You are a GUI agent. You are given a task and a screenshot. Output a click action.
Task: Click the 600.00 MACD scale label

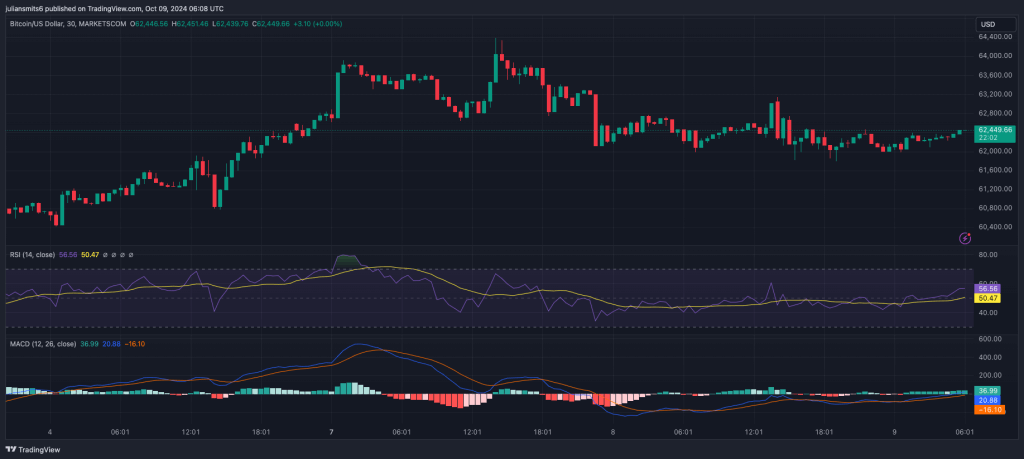click(x=991, y=338)
